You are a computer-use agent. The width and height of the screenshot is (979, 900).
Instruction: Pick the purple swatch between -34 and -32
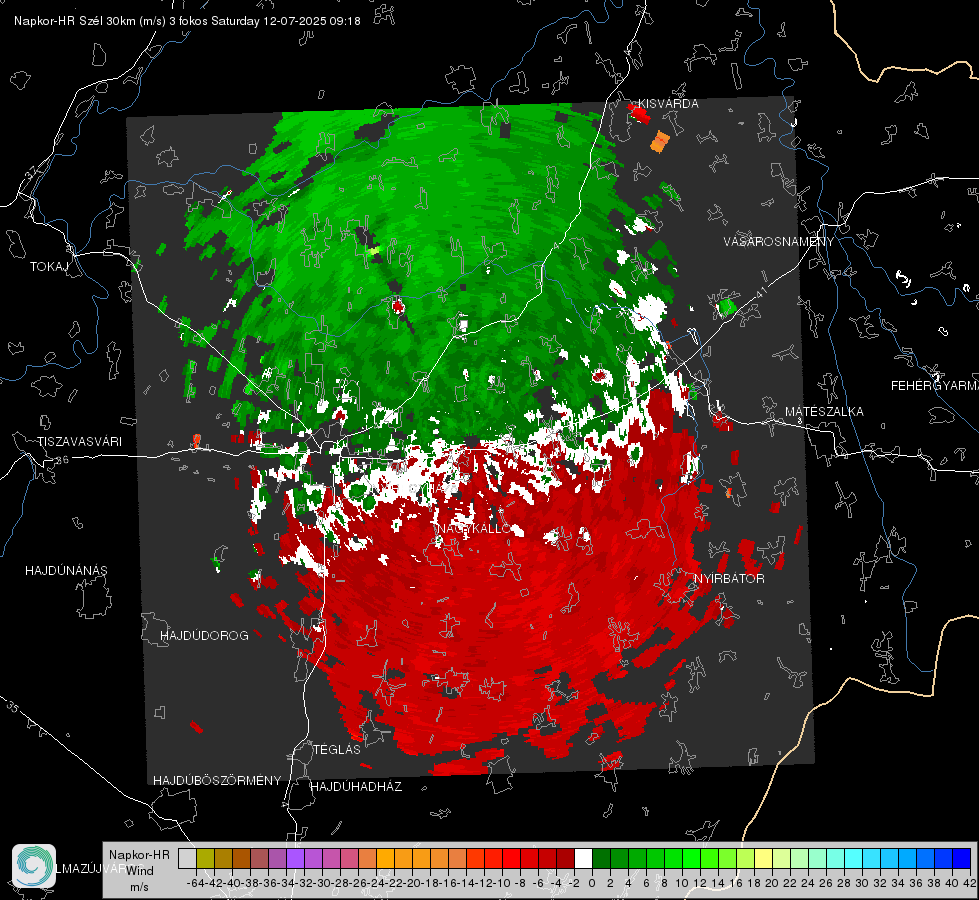tap(295, 858)
